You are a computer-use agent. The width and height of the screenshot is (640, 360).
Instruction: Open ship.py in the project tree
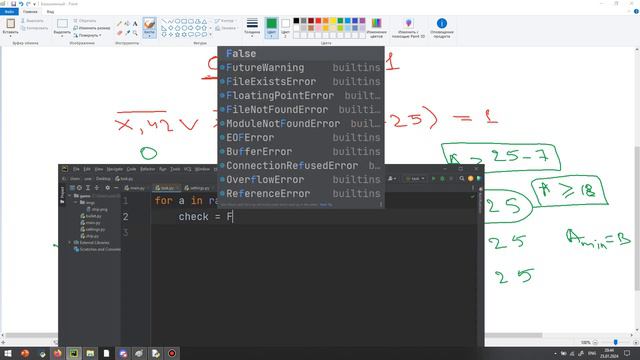(90, 236)
